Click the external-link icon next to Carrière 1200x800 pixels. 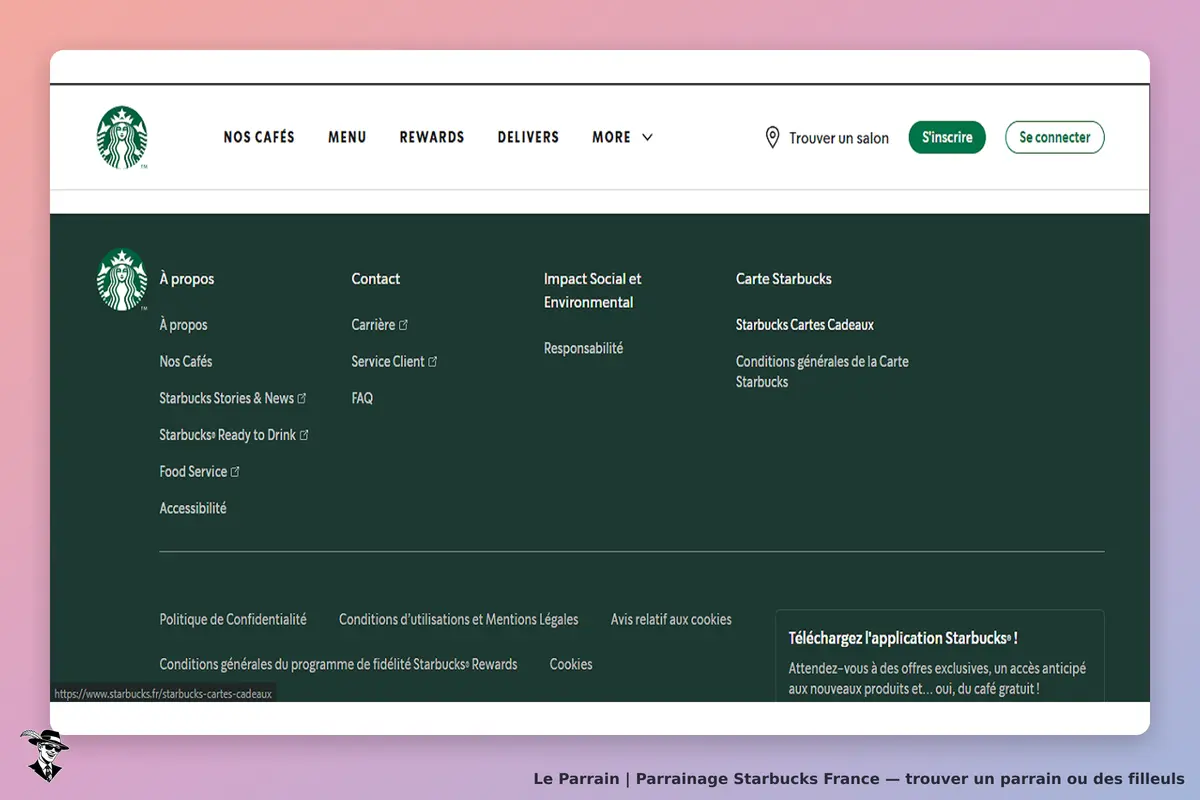tap(404, 325)
